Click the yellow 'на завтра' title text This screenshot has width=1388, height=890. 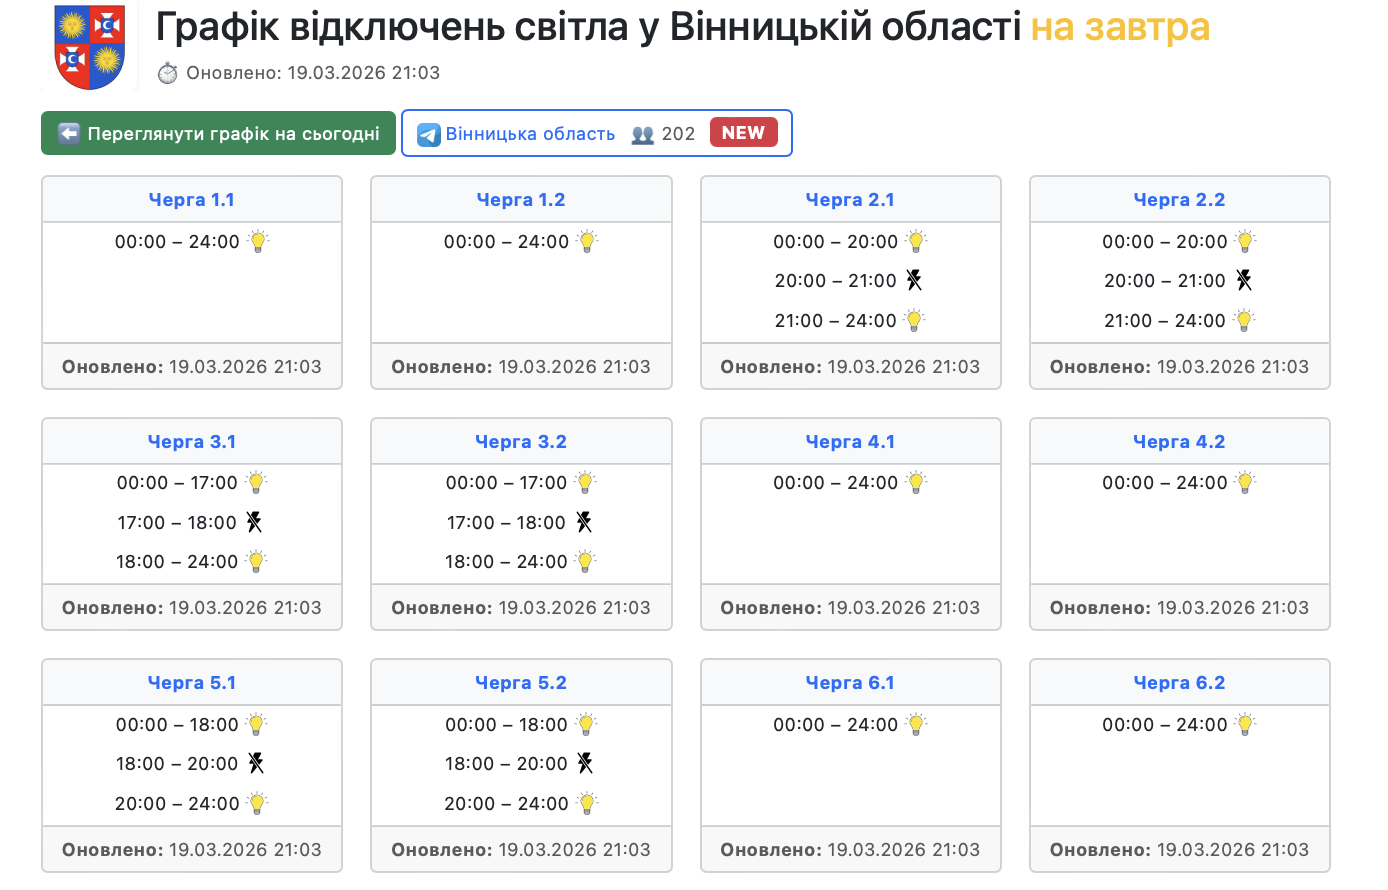tap(1120, 27)
